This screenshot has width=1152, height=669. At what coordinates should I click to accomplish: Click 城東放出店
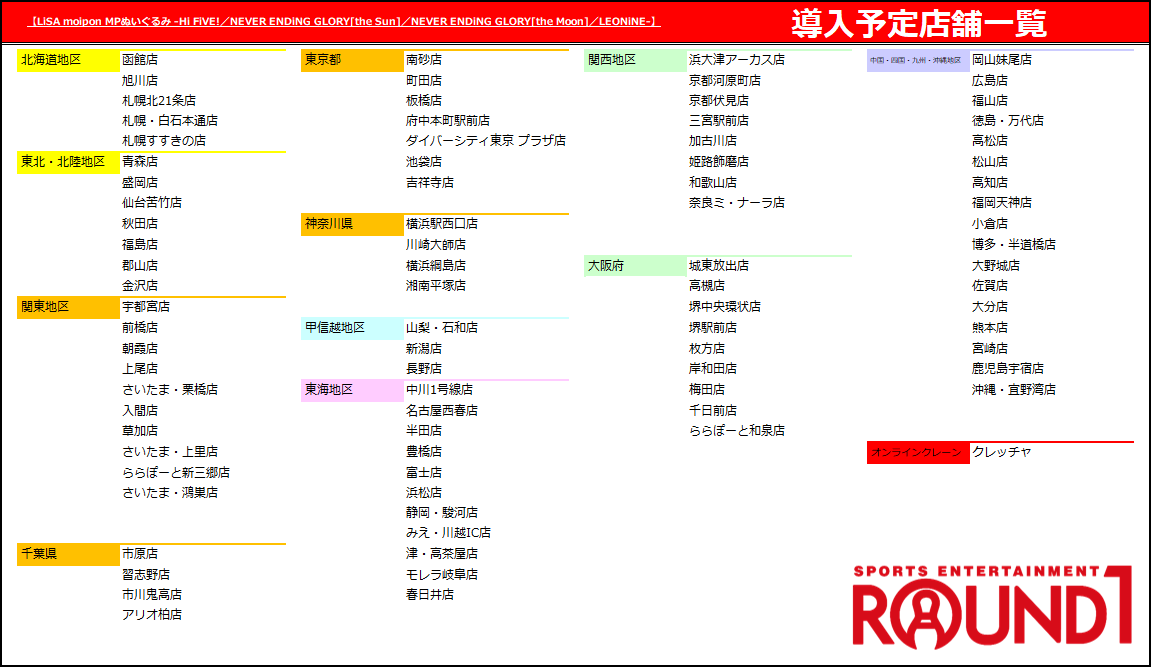click(x=719, y=265)
